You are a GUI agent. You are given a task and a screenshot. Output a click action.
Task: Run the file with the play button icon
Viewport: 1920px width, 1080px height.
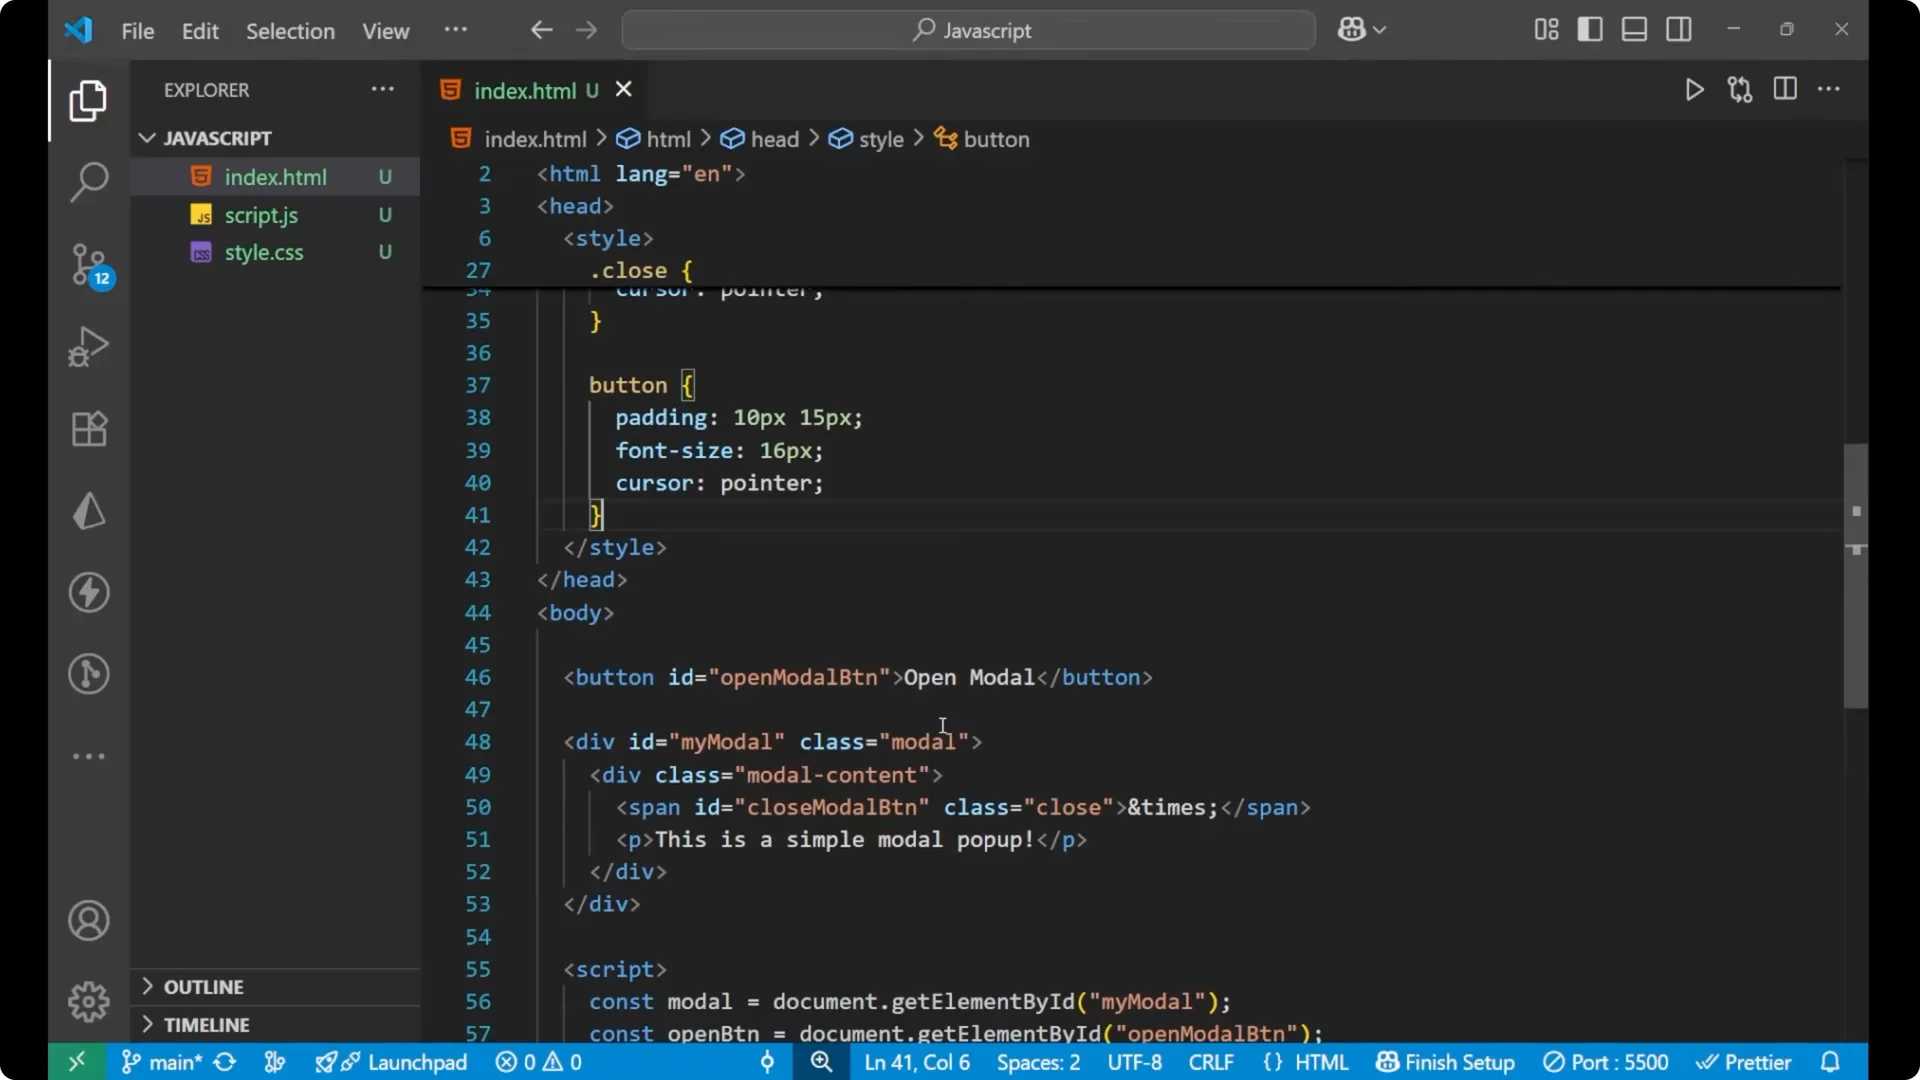[1694, 89]
